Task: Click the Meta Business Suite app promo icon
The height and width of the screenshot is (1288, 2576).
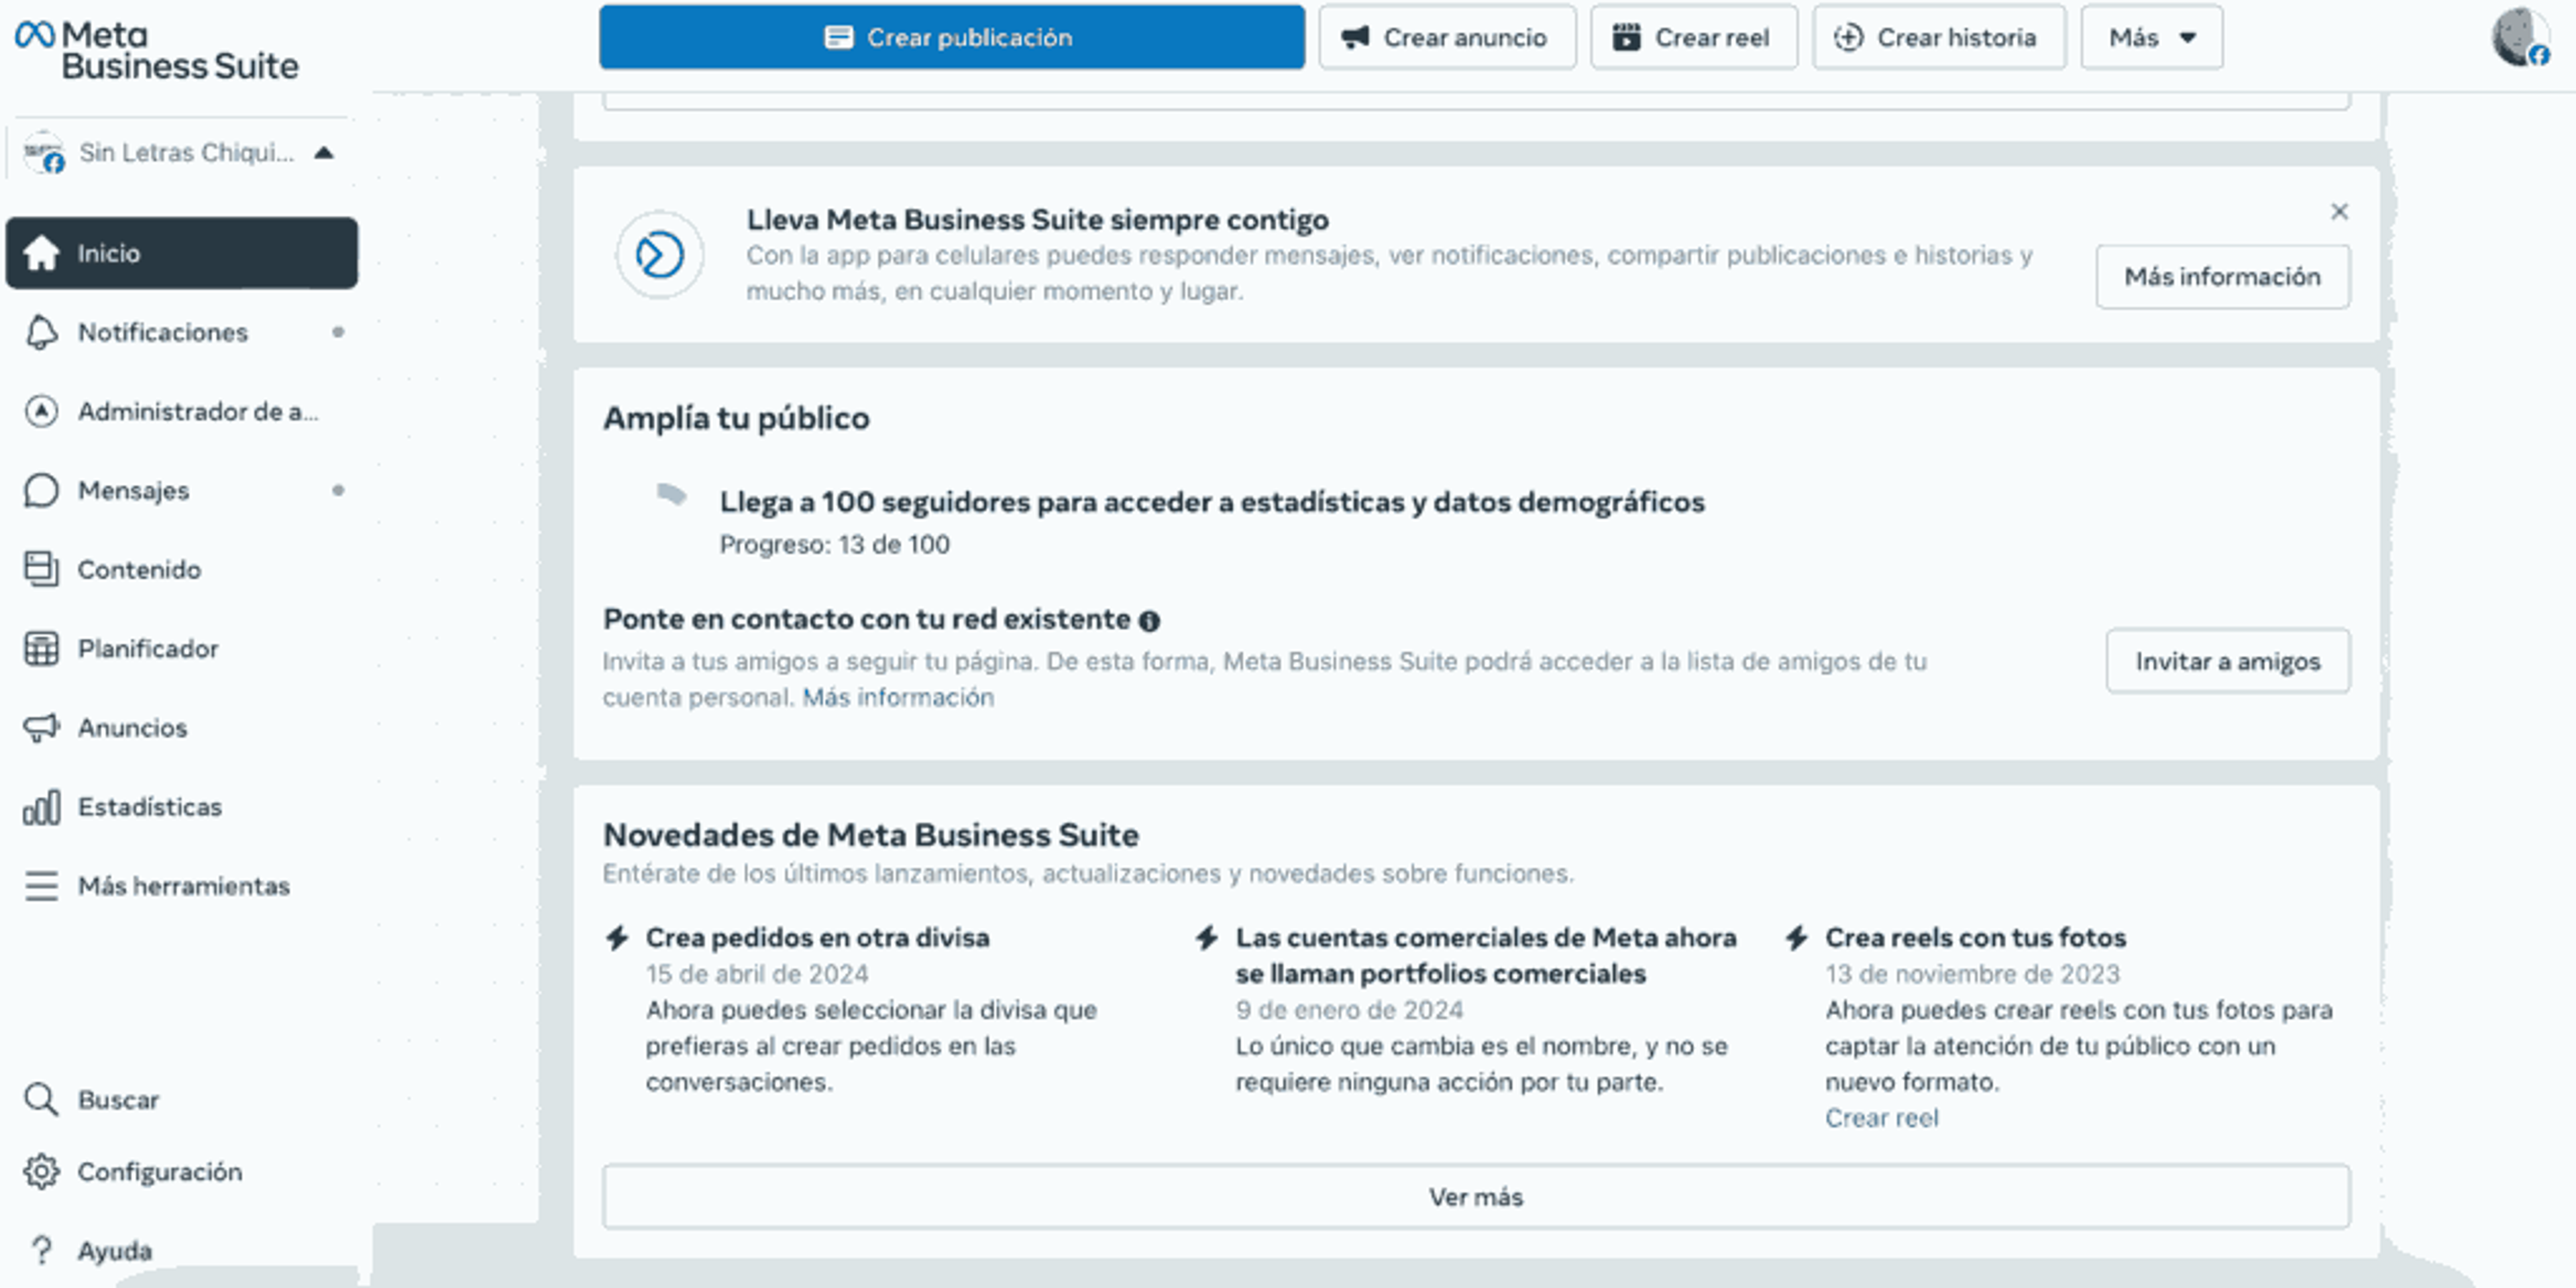Action: click(x=659, y=255)
